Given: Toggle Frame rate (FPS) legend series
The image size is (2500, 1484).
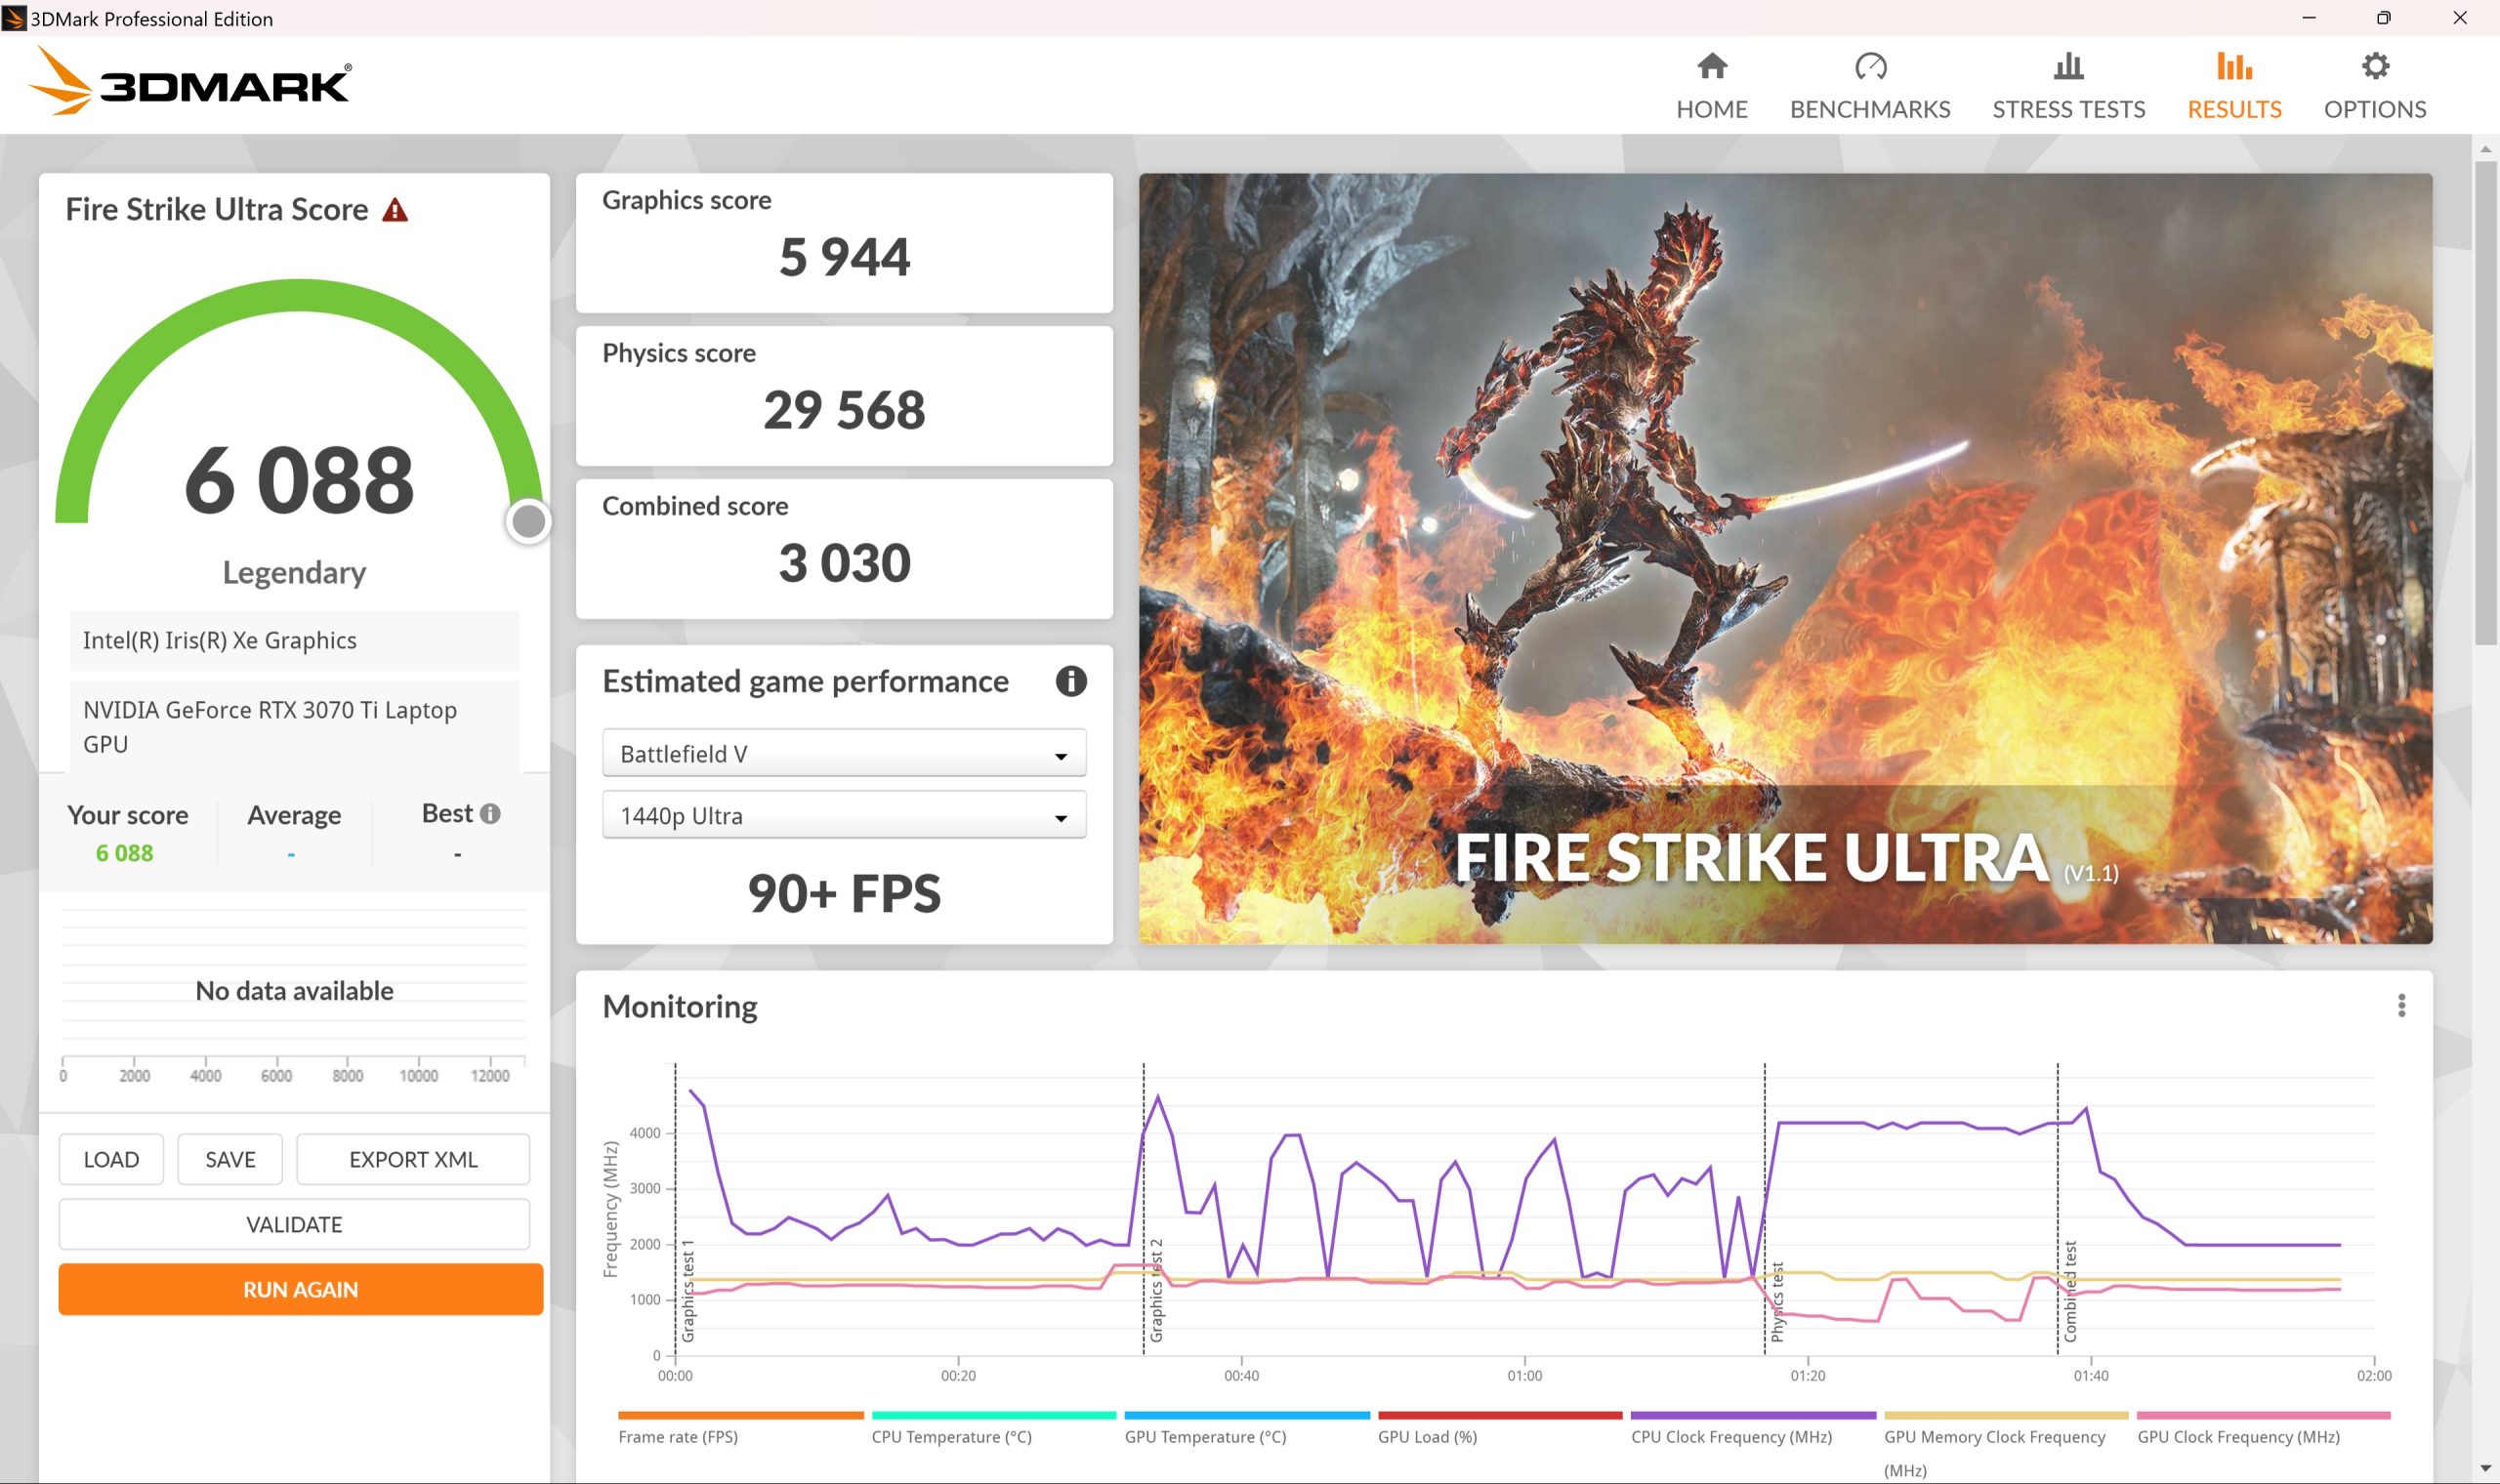Looking at the screenshot, I should [x=678, y=1436].
